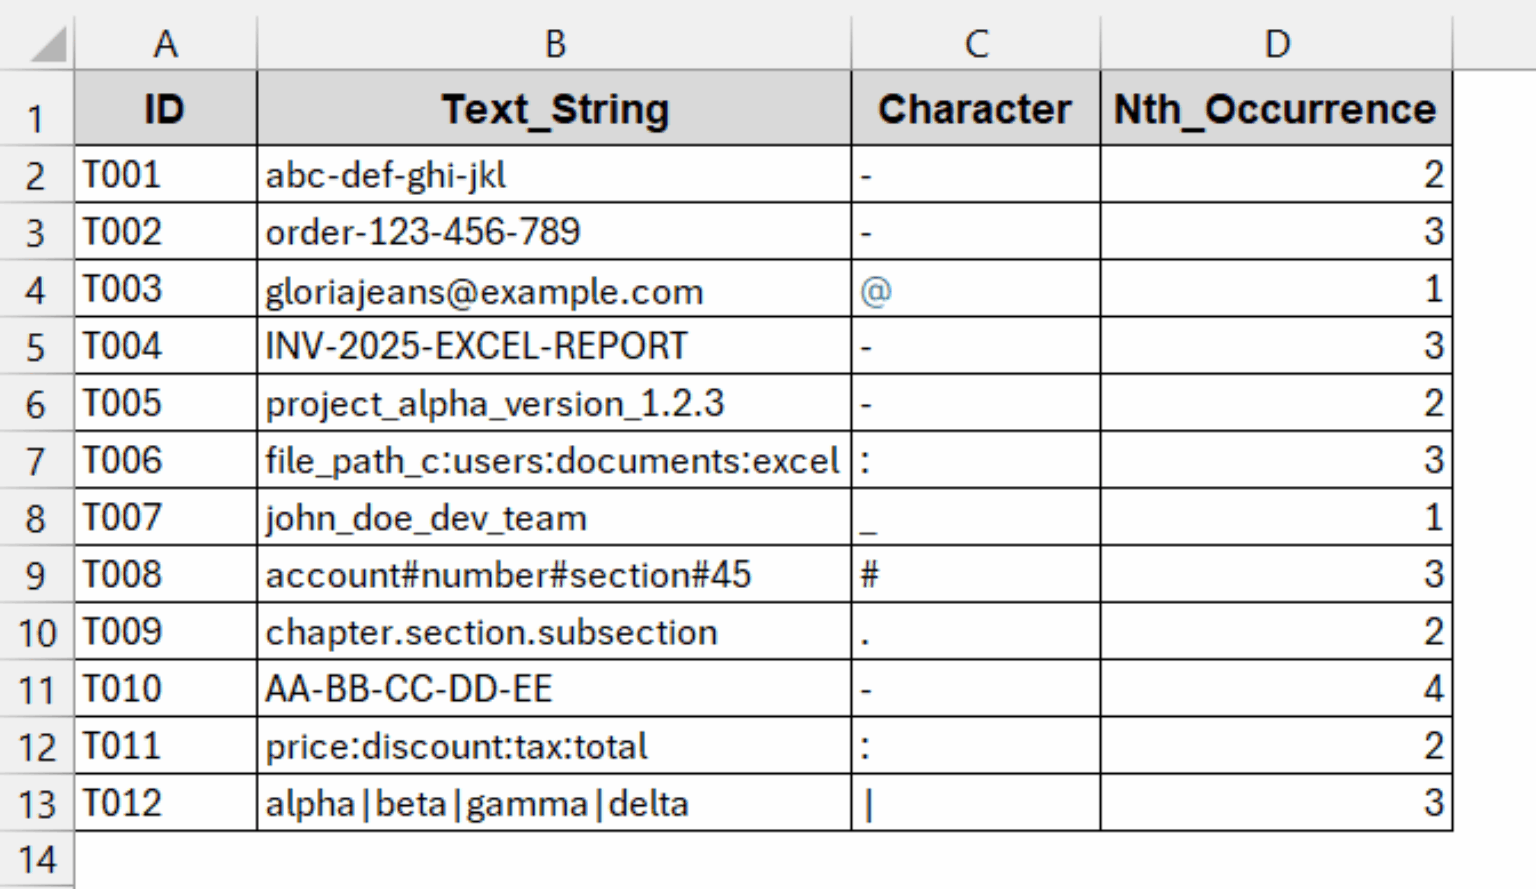1536x889 pixels.
Task: Select row 1 header
Action: tap(36, 119)
